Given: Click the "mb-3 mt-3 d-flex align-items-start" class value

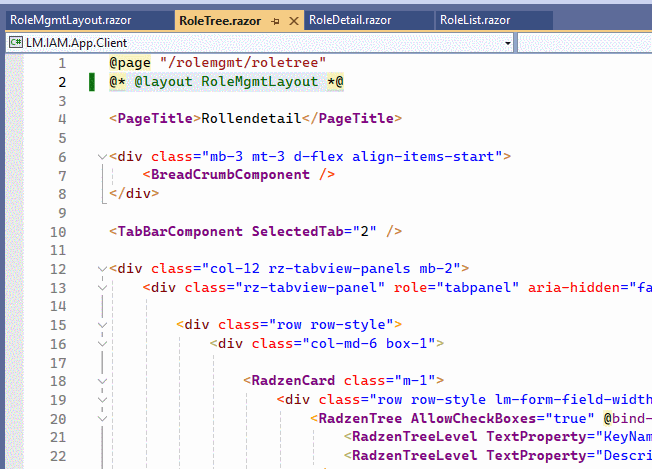Looking at the screenshot, I should click(x=352, y=156).
